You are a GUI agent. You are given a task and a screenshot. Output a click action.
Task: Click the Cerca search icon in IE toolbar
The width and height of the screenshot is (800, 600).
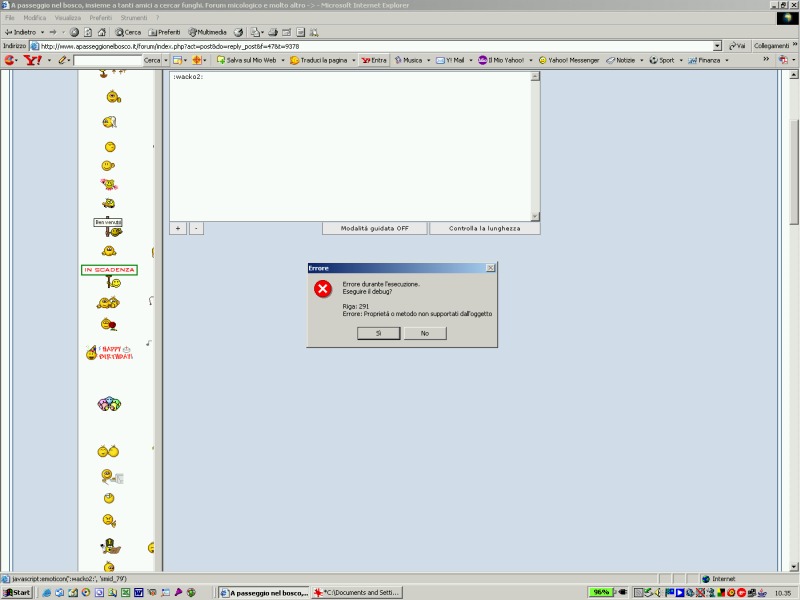click(x=129, y=32)
